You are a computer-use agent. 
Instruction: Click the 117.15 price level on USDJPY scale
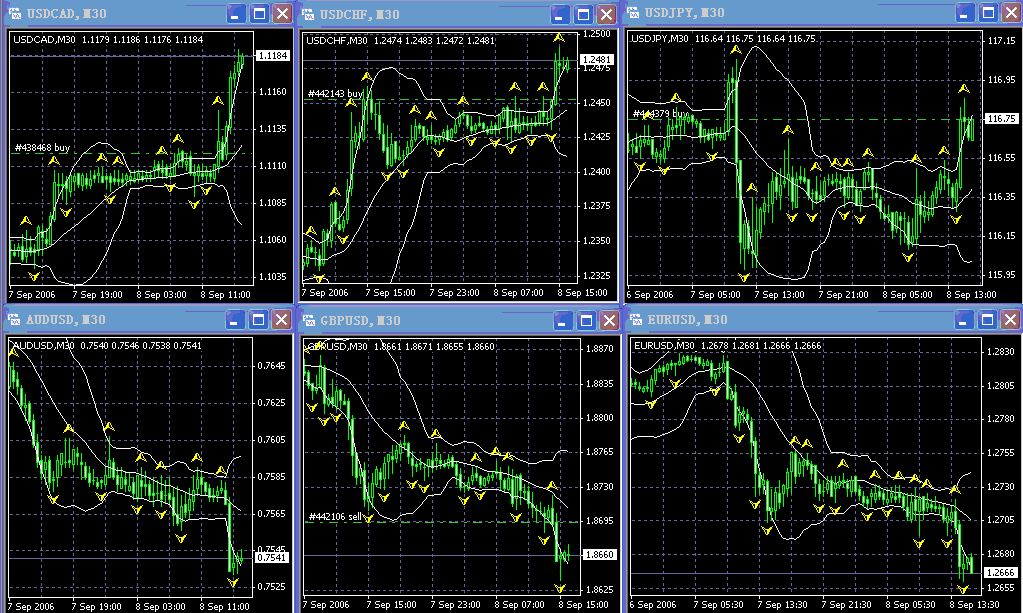click(x=1001, y=40)
